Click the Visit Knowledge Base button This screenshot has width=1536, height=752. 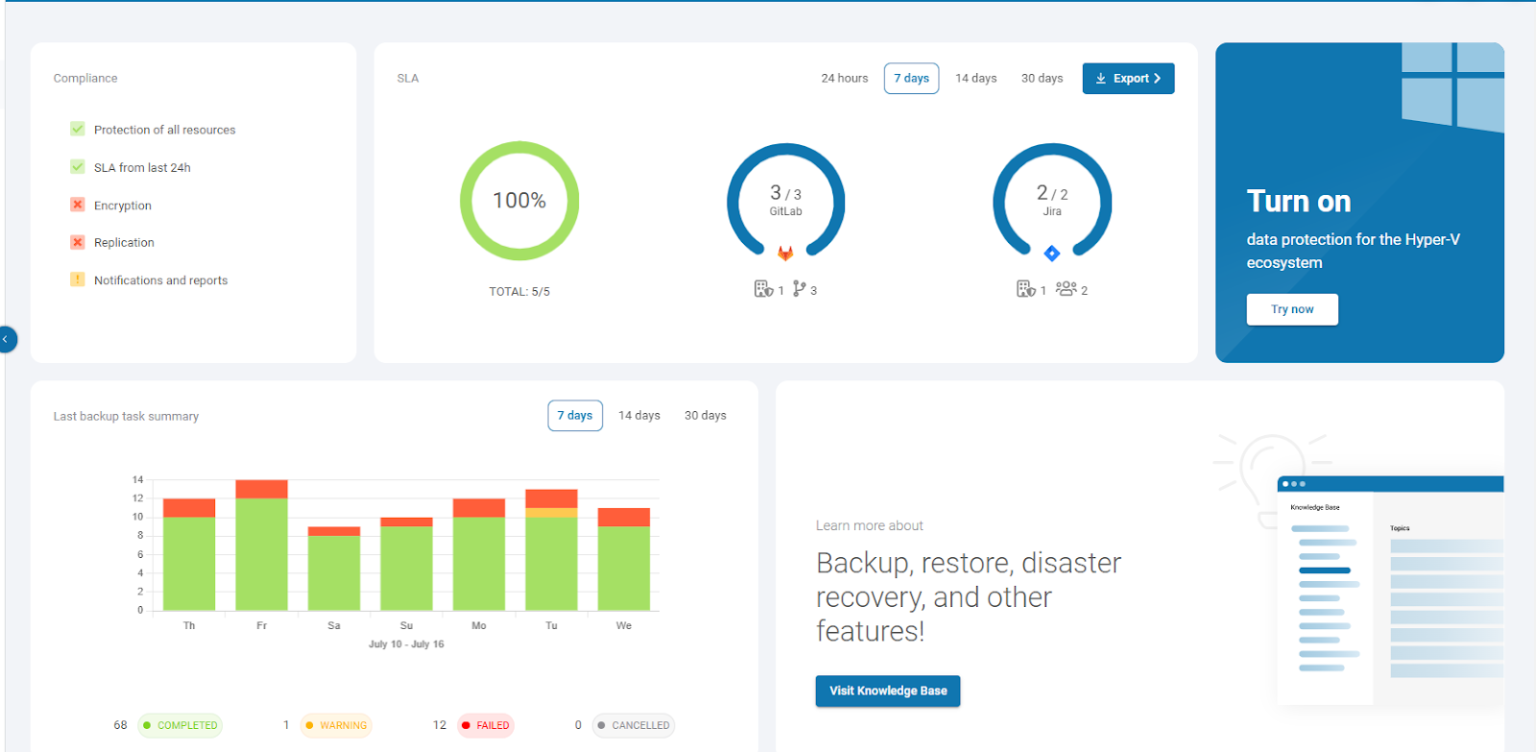[887, 691]
